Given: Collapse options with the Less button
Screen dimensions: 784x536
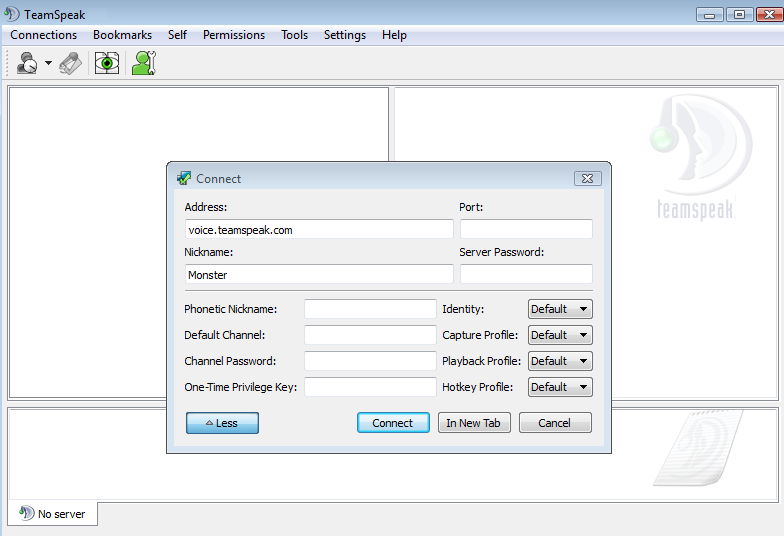Looking at the screenshot, I should (222, 423).
